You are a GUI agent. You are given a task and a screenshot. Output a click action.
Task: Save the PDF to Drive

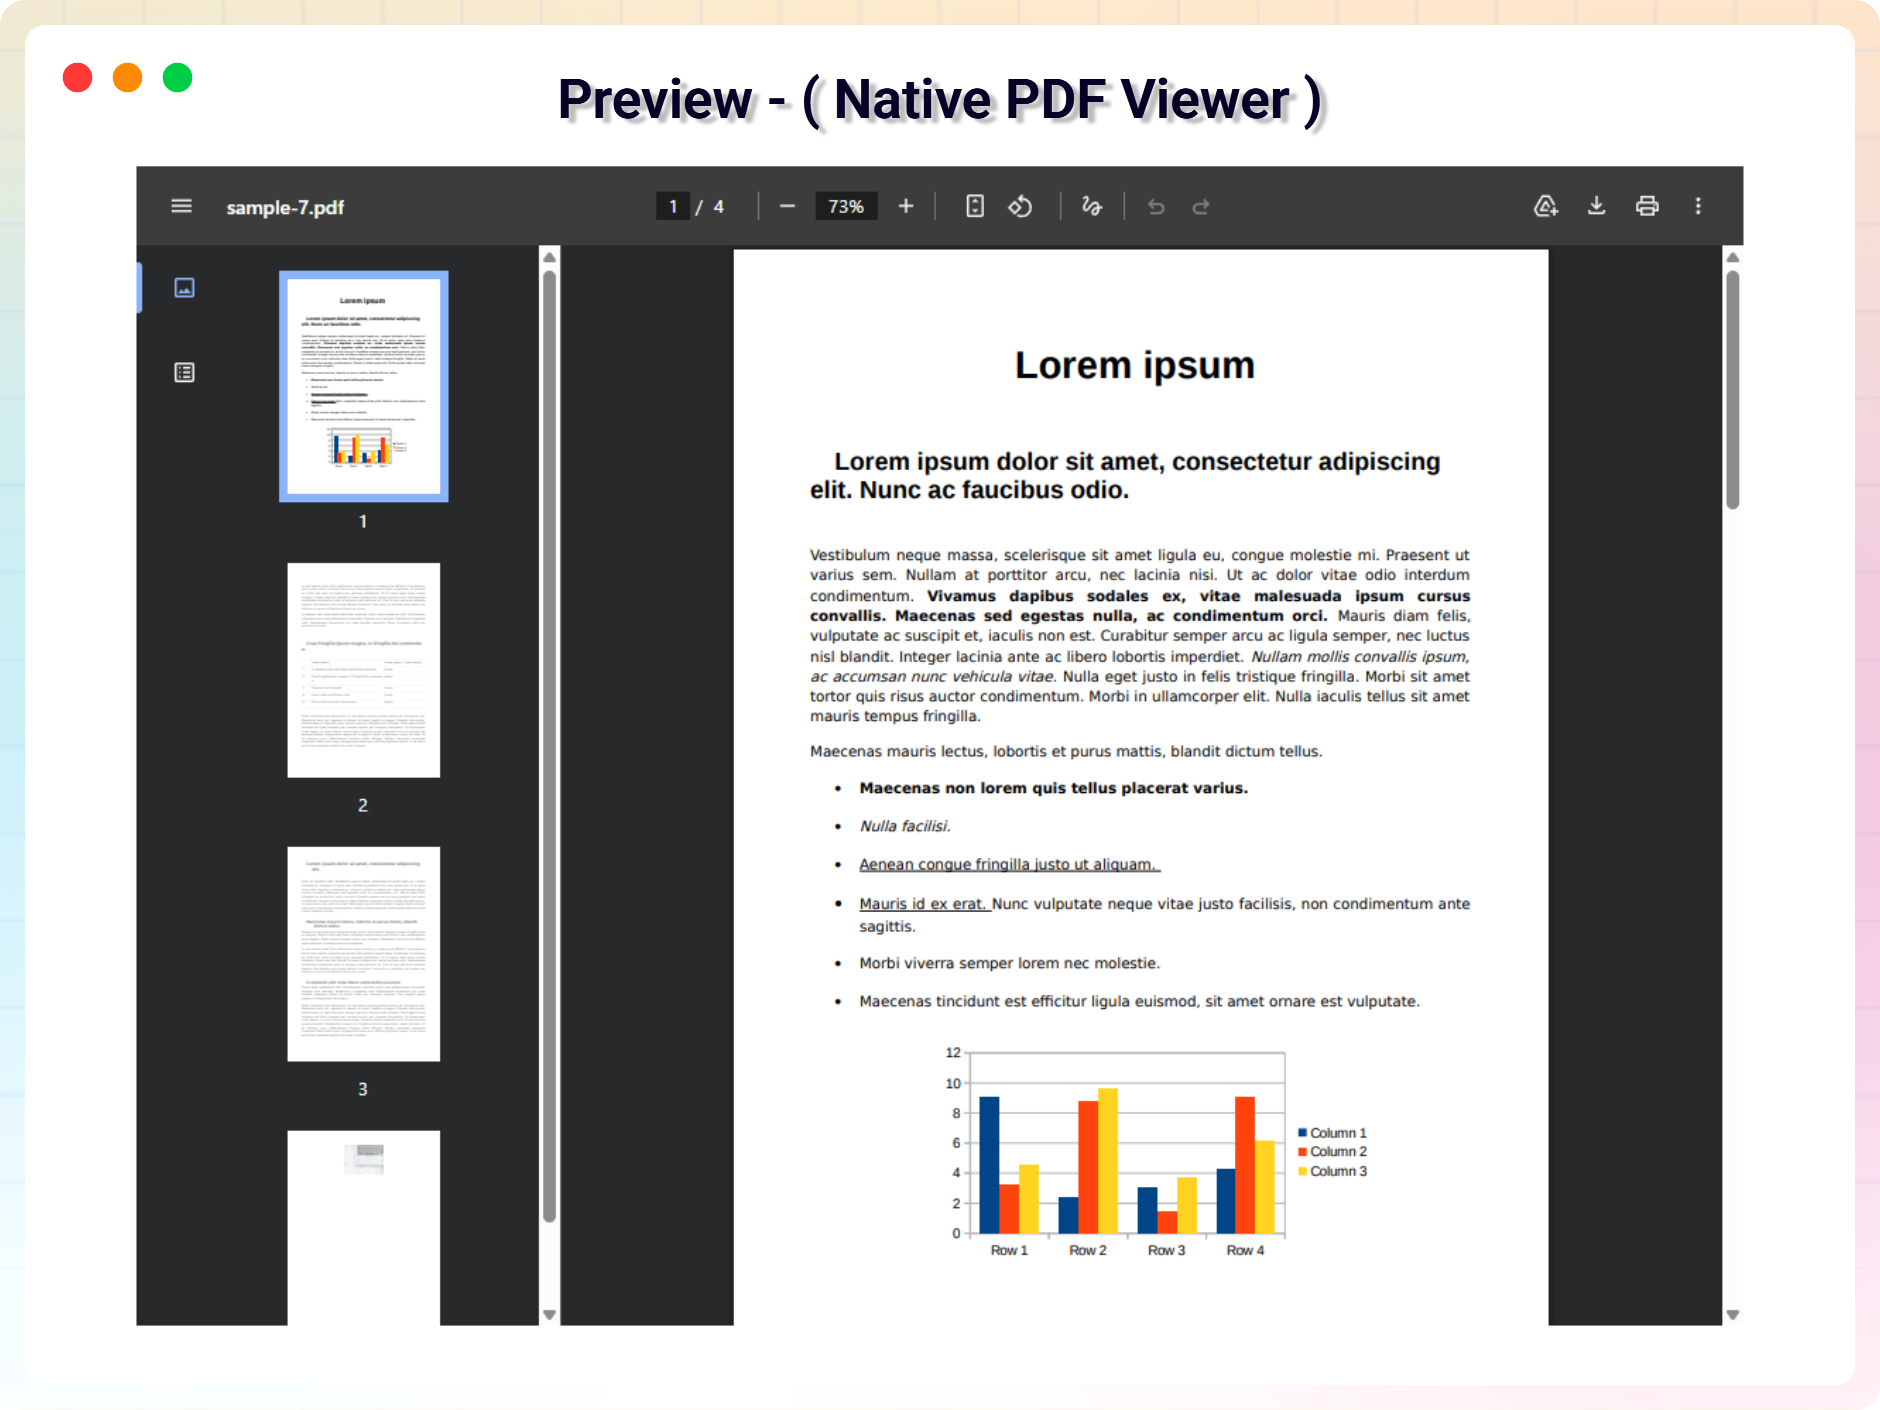pos(1545,206)
